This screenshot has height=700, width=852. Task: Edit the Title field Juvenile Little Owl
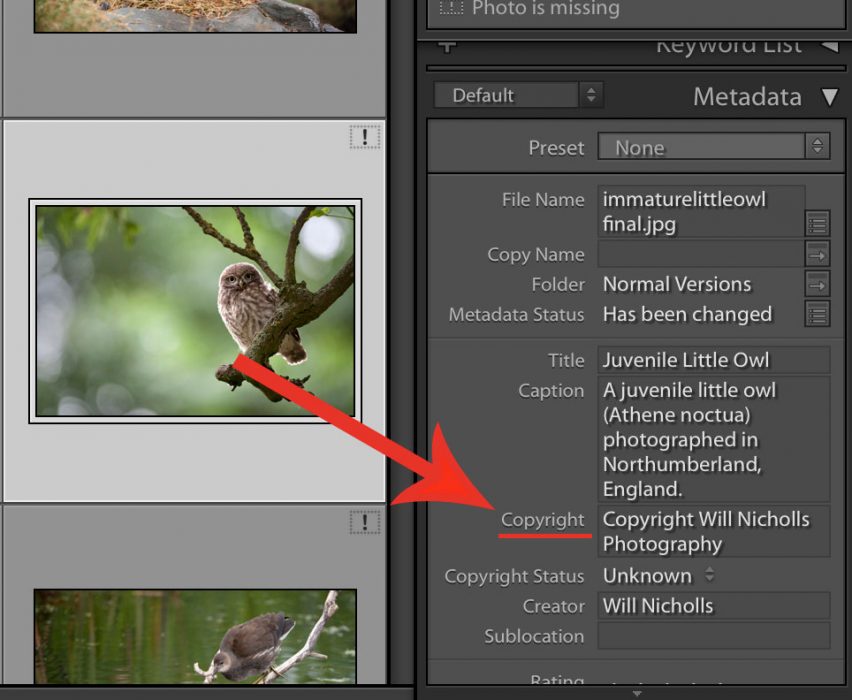point(713,360)
